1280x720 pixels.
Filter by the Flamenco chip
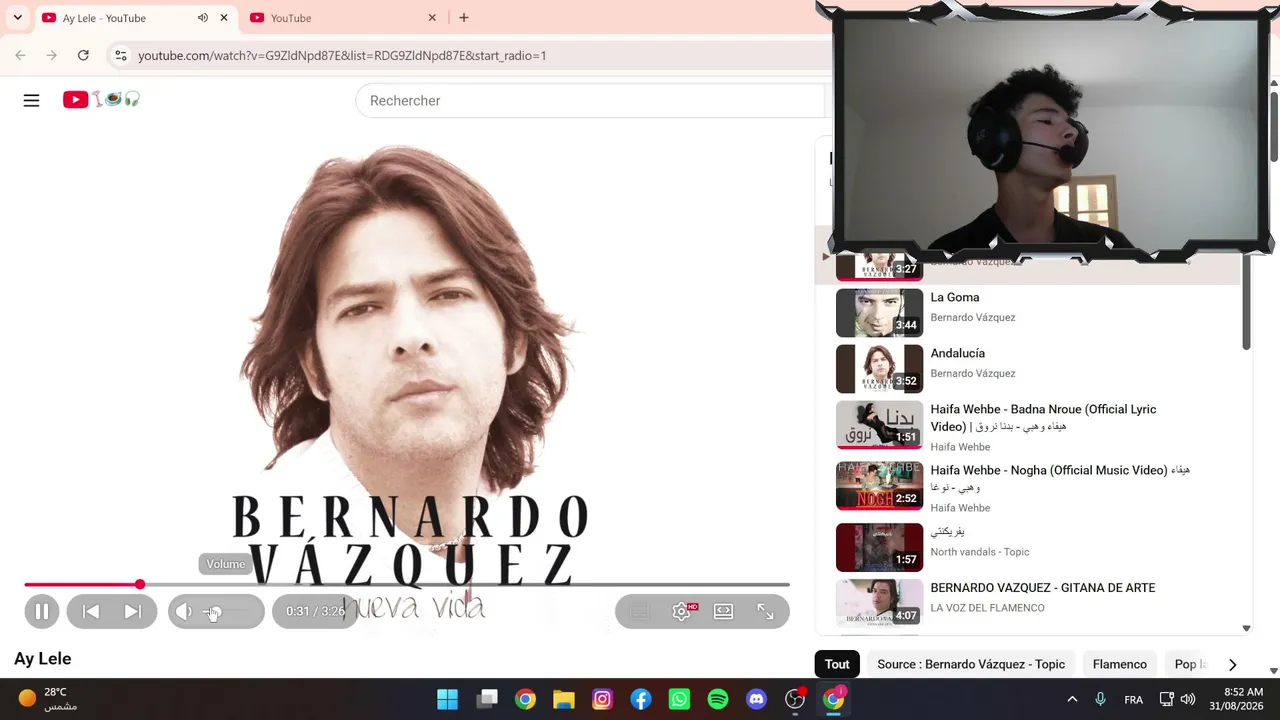tap(1120, 664)
